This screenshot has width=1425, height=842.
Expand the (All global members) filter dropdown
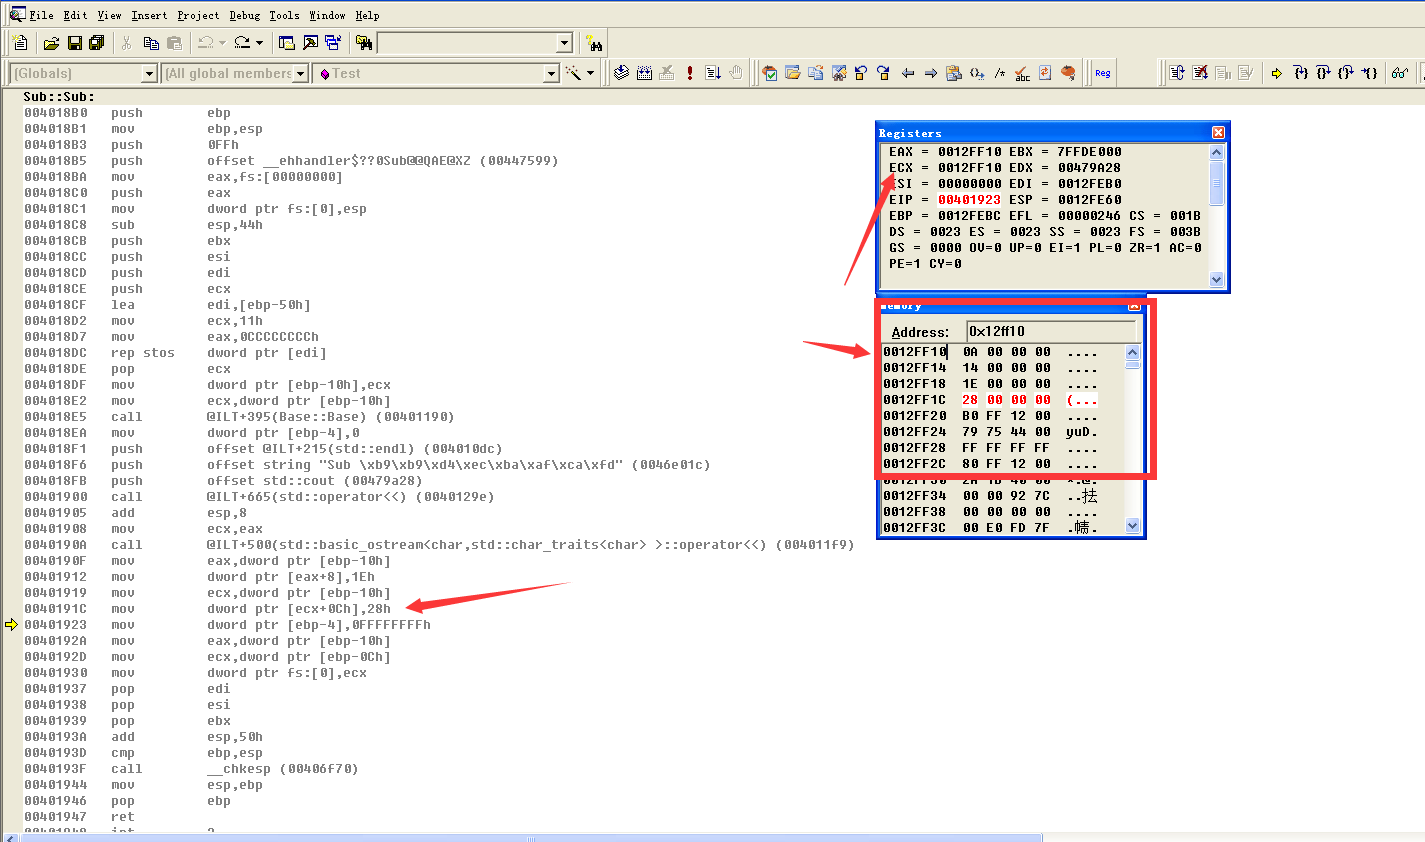300,73
